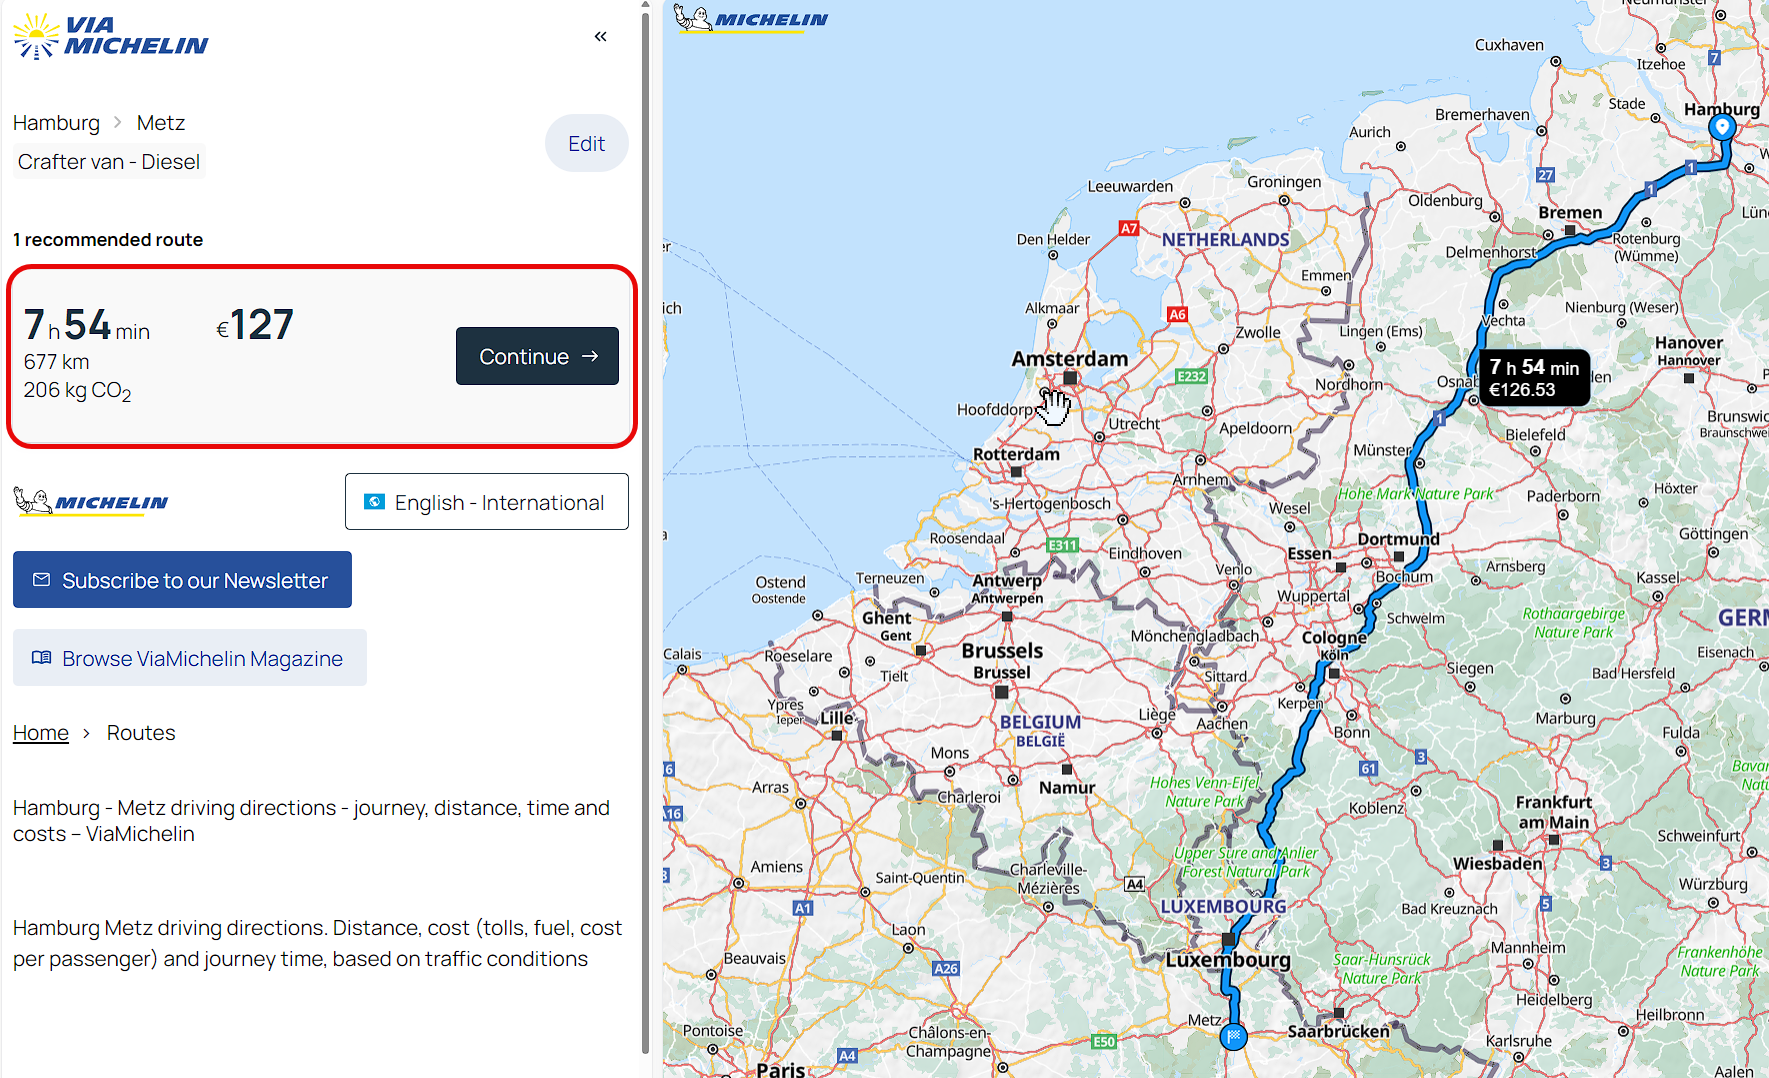
Task: Collapse the sidebar with the double chevron
Action: click(600, 37)
